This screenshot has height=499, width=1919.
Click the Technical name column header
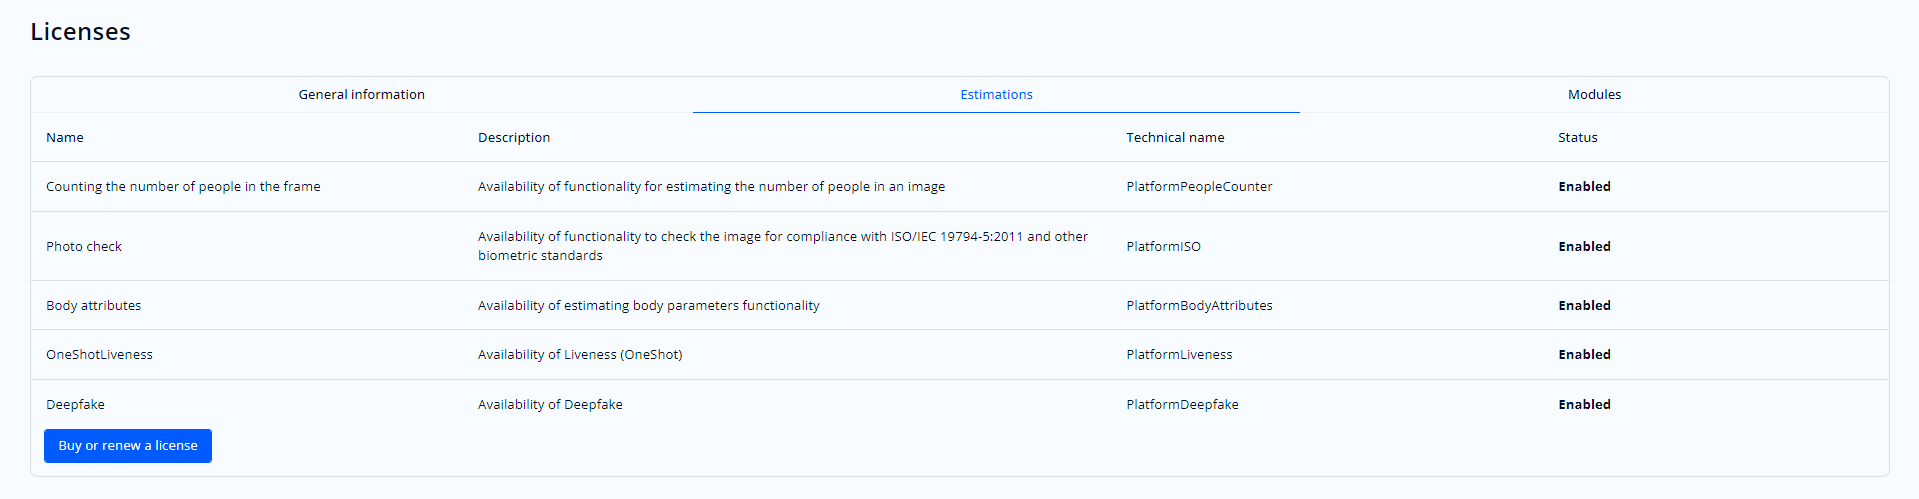pos(1175,138)
